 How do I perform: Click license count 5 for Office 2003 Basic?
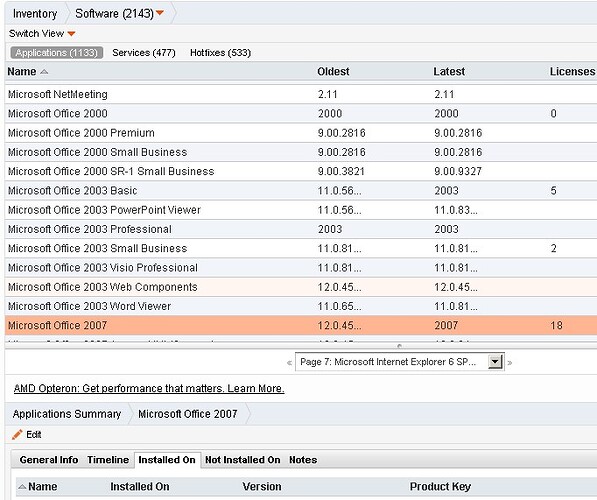554,190
